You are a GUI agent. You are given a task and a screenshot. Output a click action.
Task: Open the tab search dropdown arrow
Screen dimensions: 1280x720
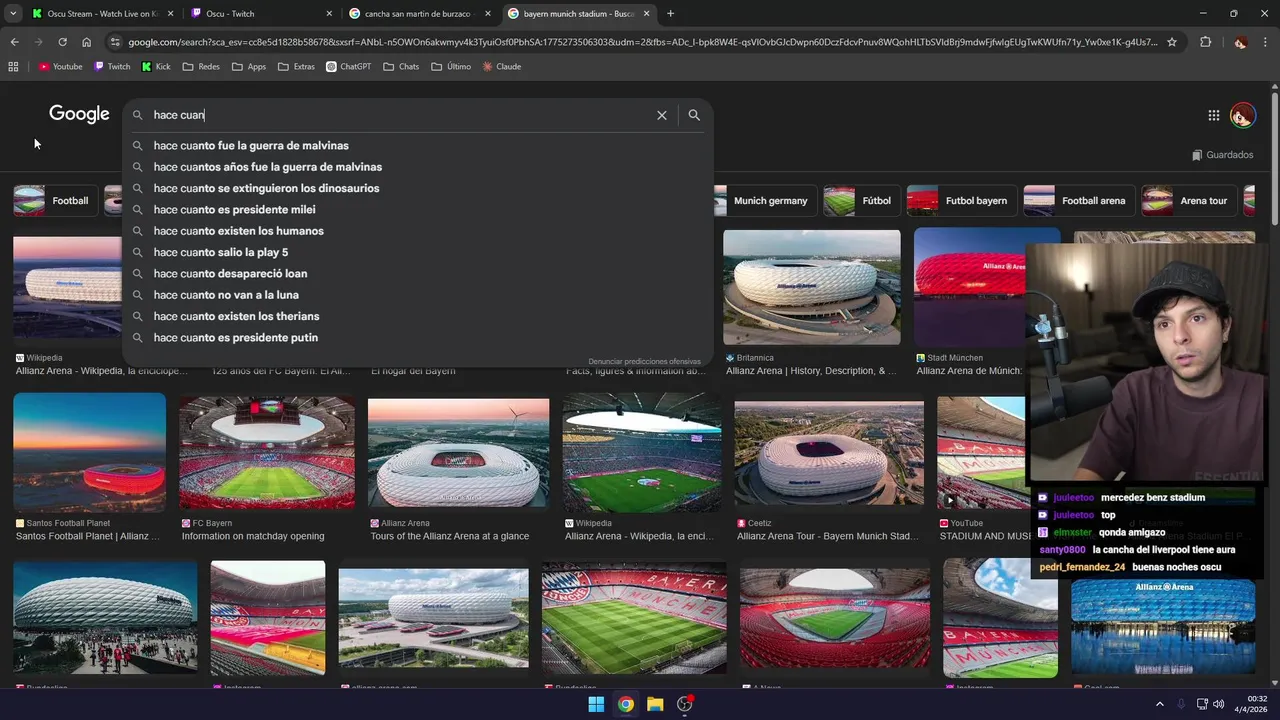tap(13, 13)
